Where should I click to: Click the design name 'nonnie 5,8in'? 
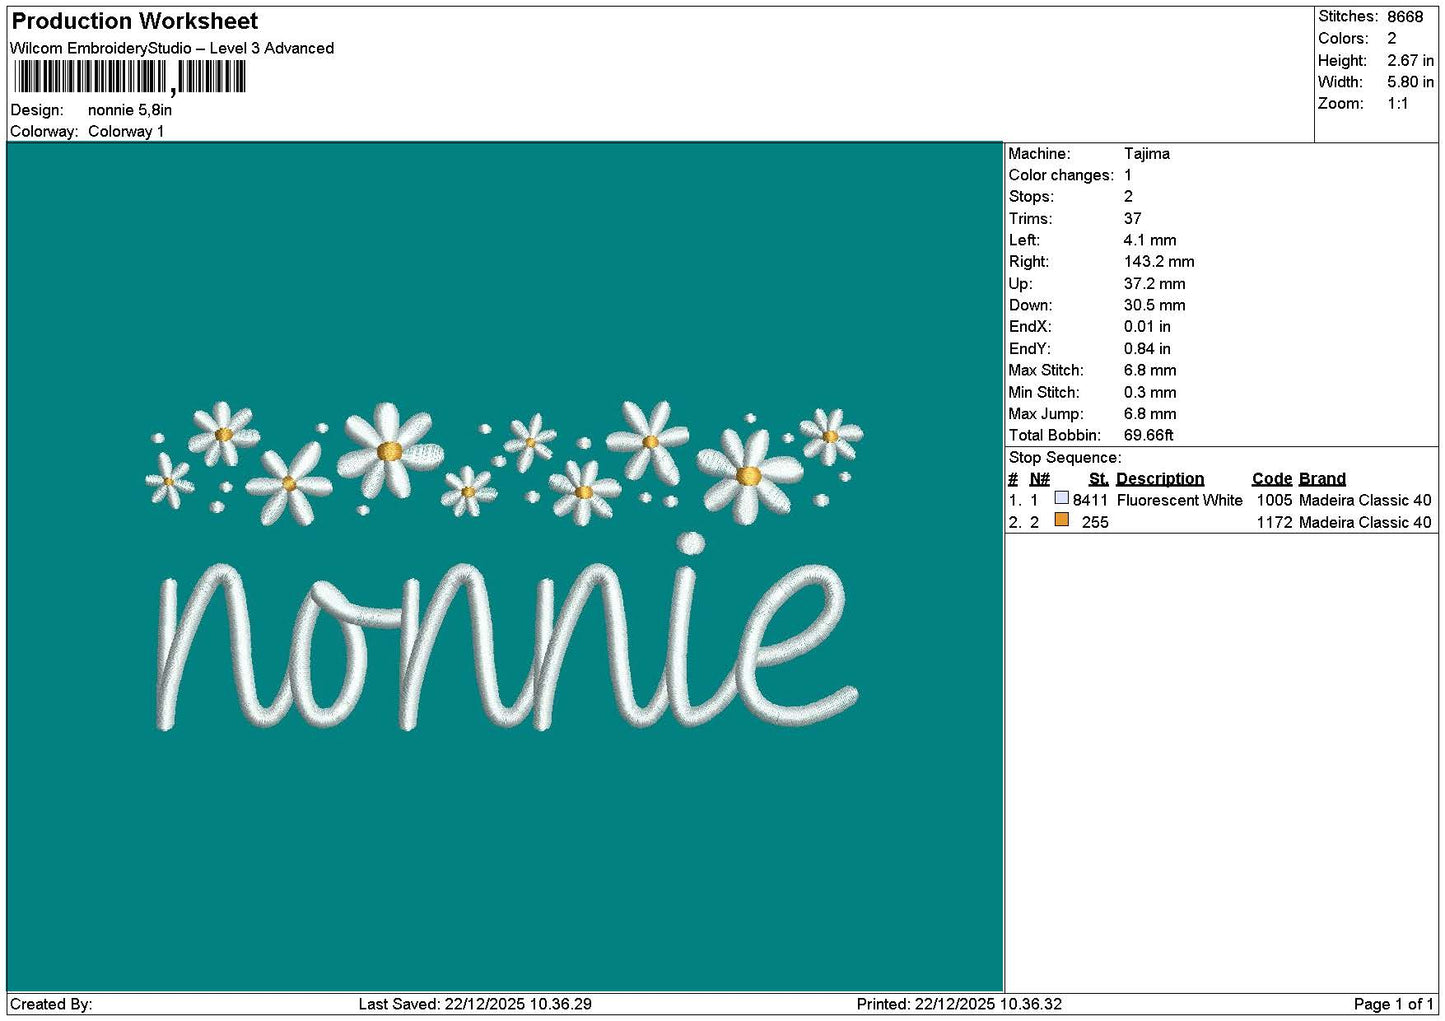click(130, 110)
